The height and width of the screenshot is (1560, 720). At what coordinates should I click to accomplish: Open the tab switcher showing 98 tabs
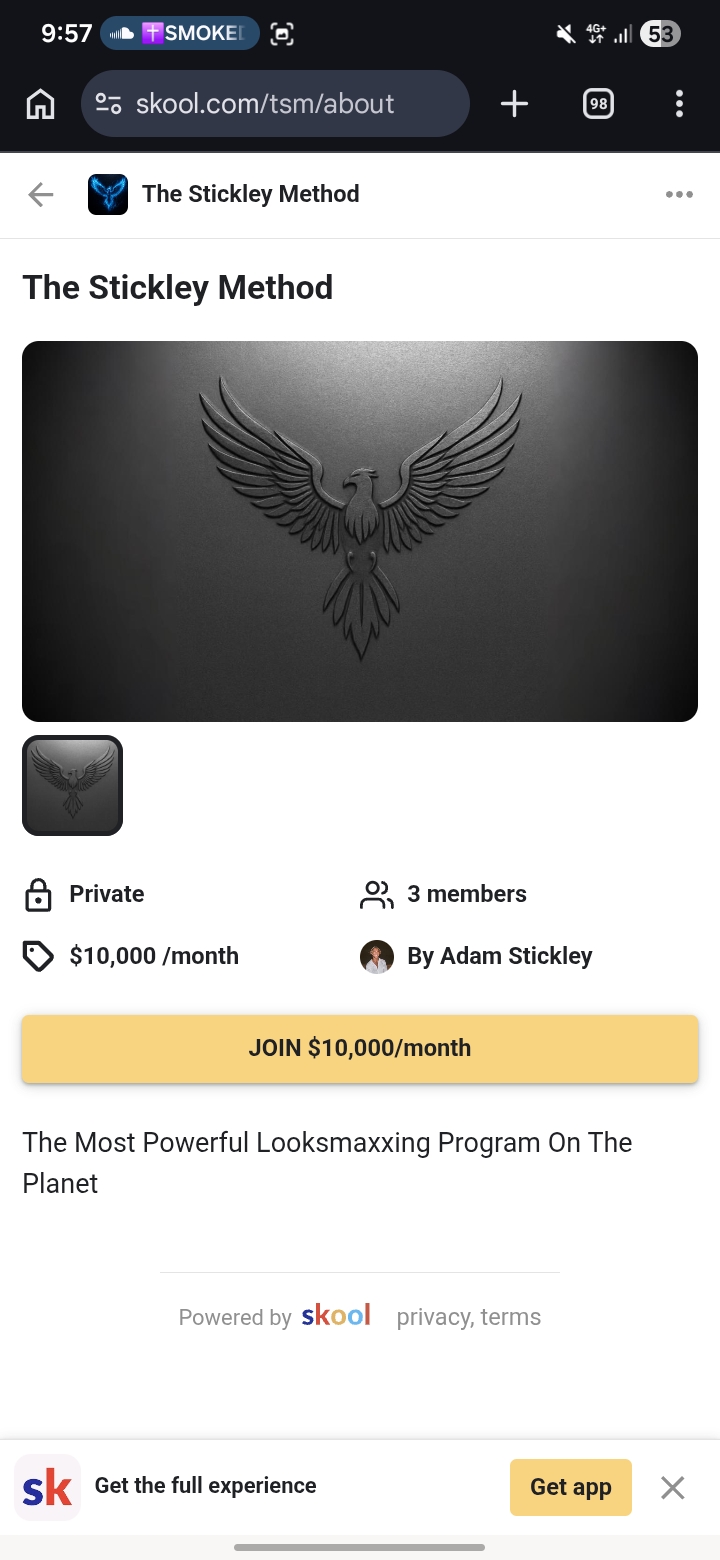click(x=598, y=104)
